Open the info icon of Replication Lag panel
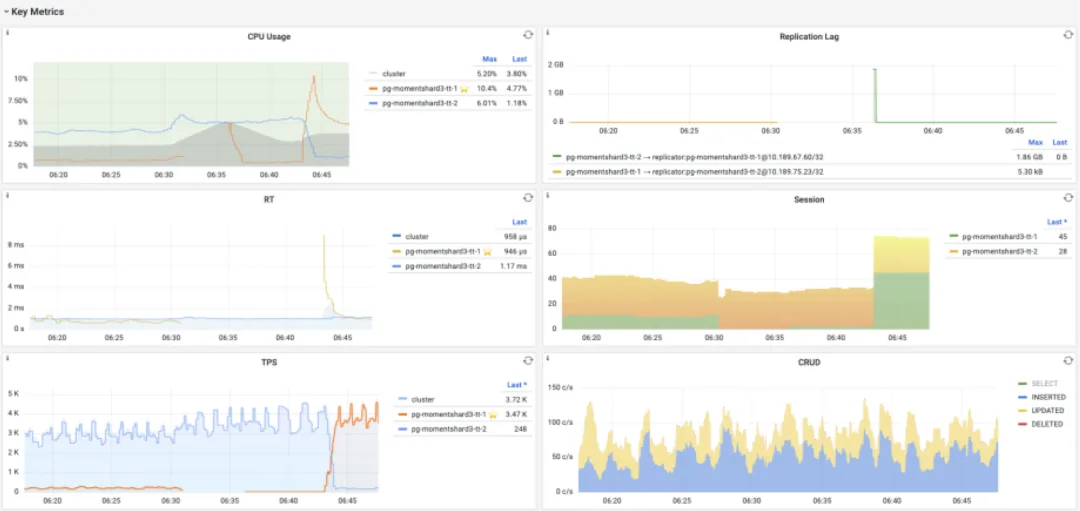1080x511 pixels. click(x=548, y=32)
